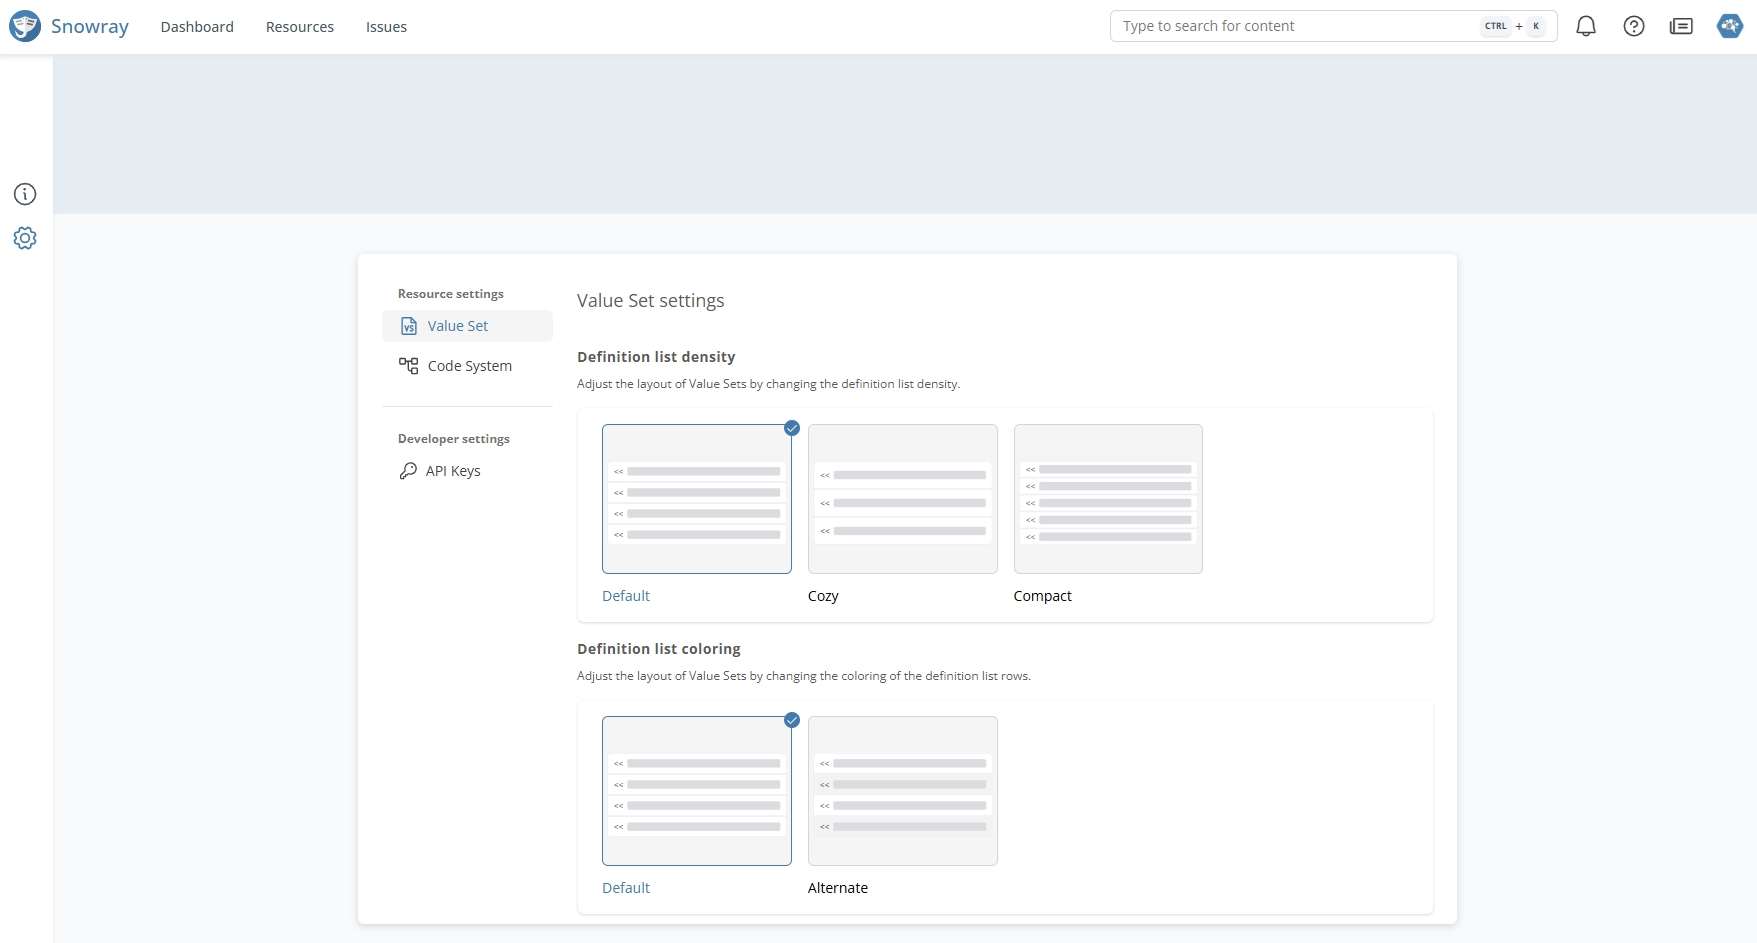1757x943 pixels.
Task: Open Value Set resource settings
Action: tap(458, 326)
